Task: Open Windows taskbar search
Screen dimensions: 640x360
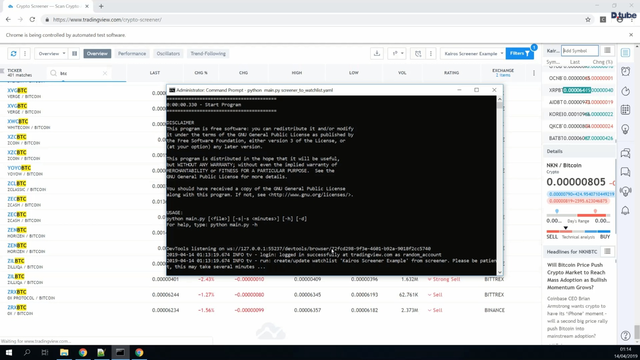Action: point(27,352)
